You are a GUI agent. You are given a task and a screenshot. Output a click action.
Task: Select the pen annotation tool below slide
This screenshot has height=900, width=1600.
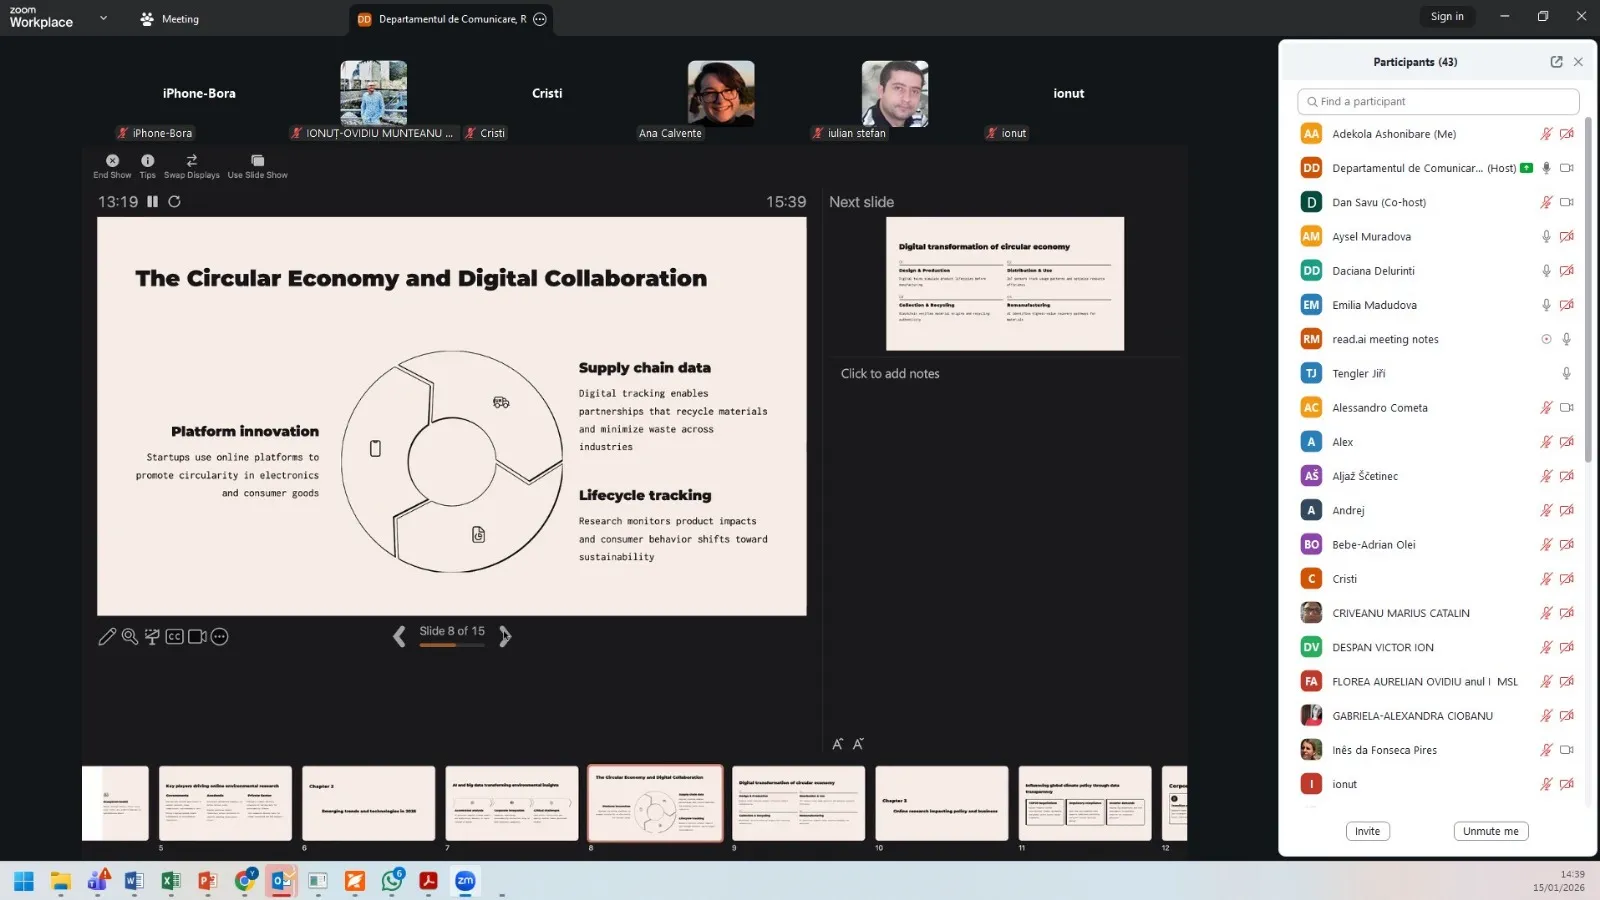107,637
